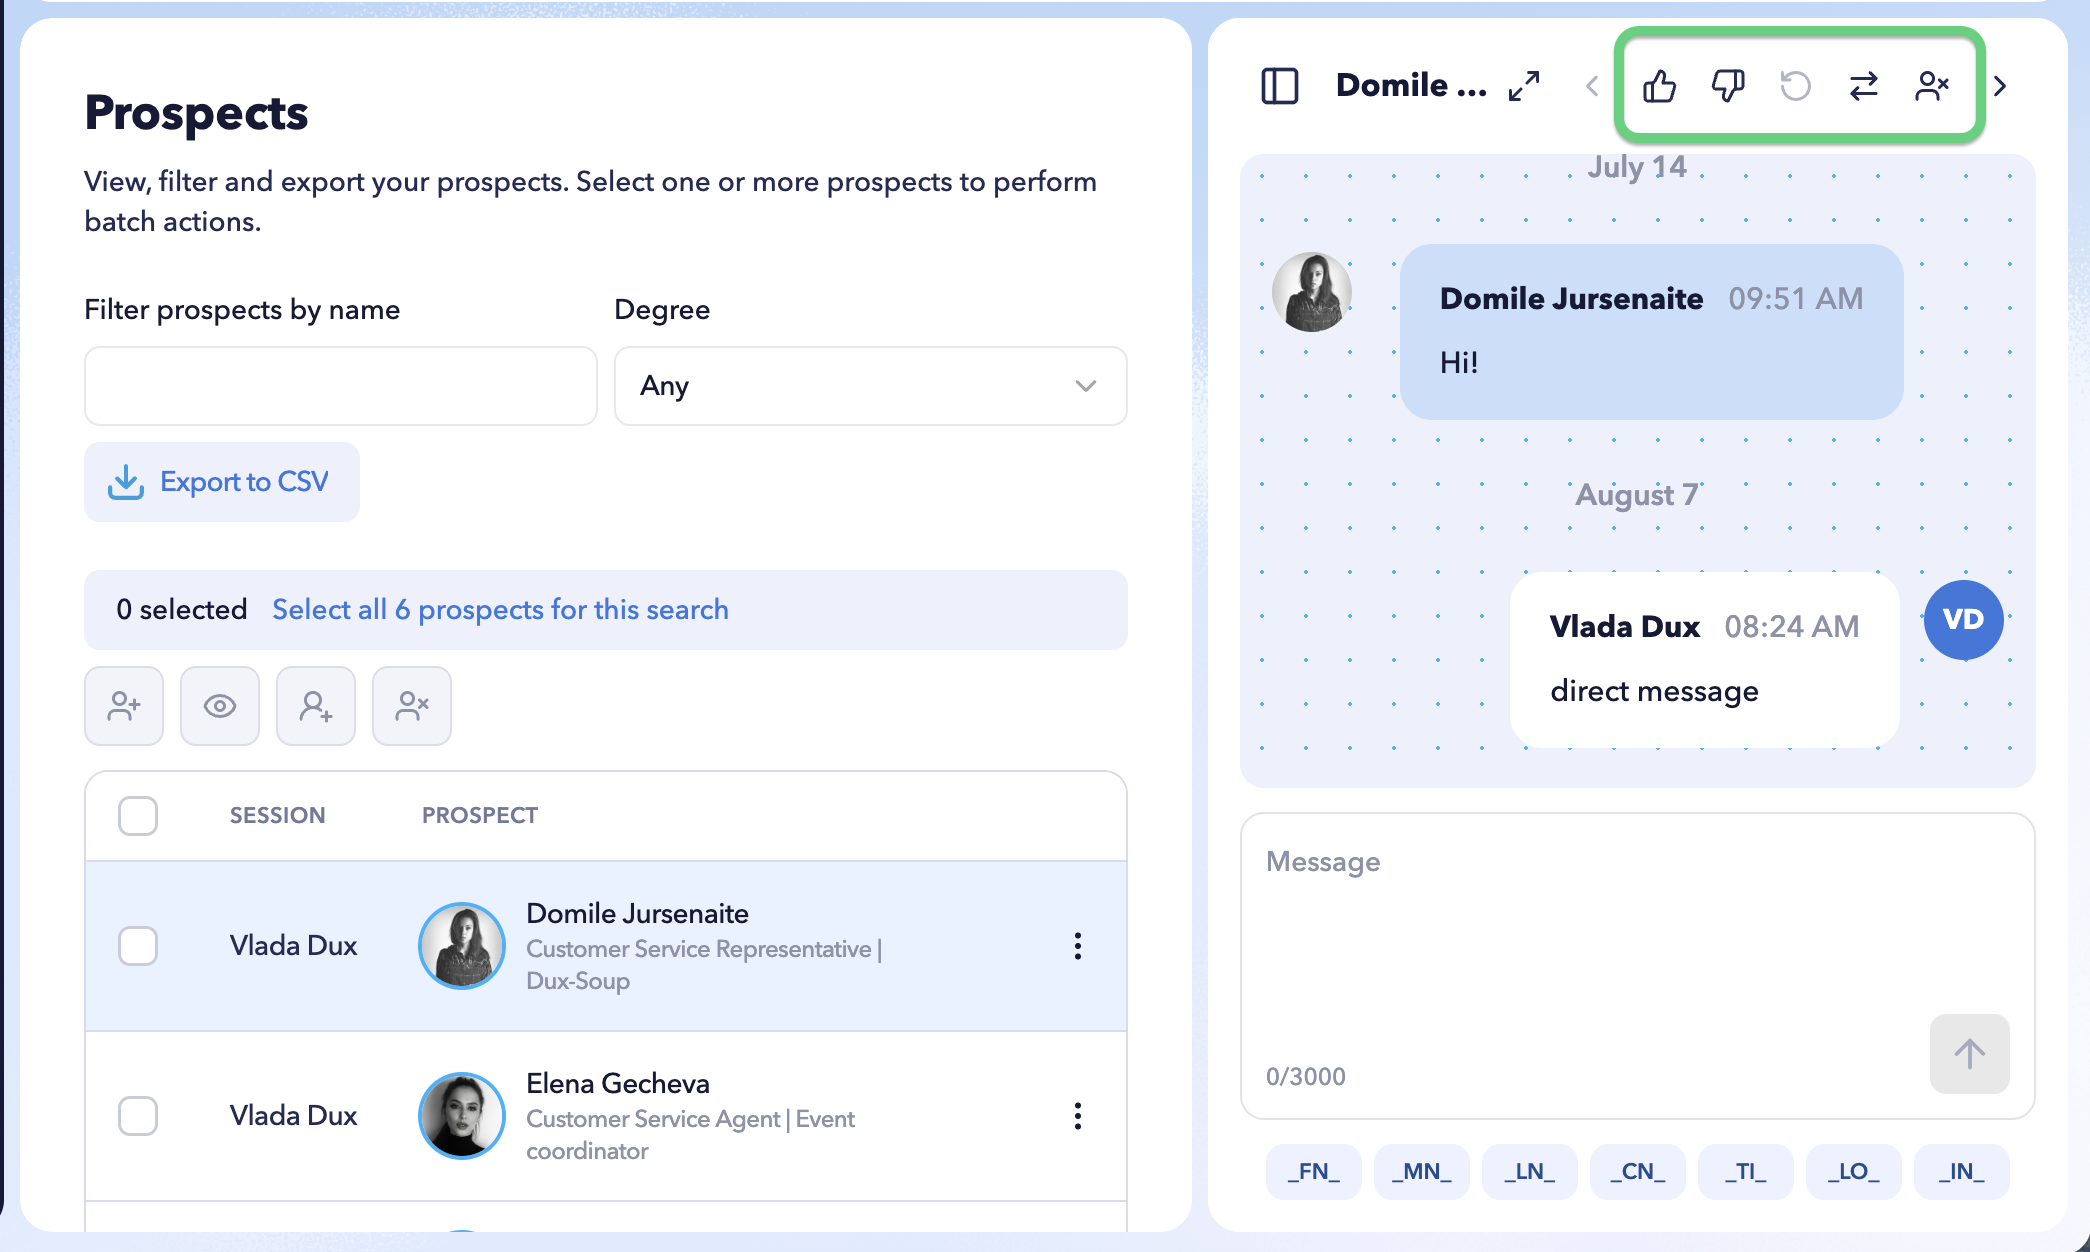Insert the _IN_ placeholder tag
This screenshot has height=1252, width=2090.
[1962, 1172]
